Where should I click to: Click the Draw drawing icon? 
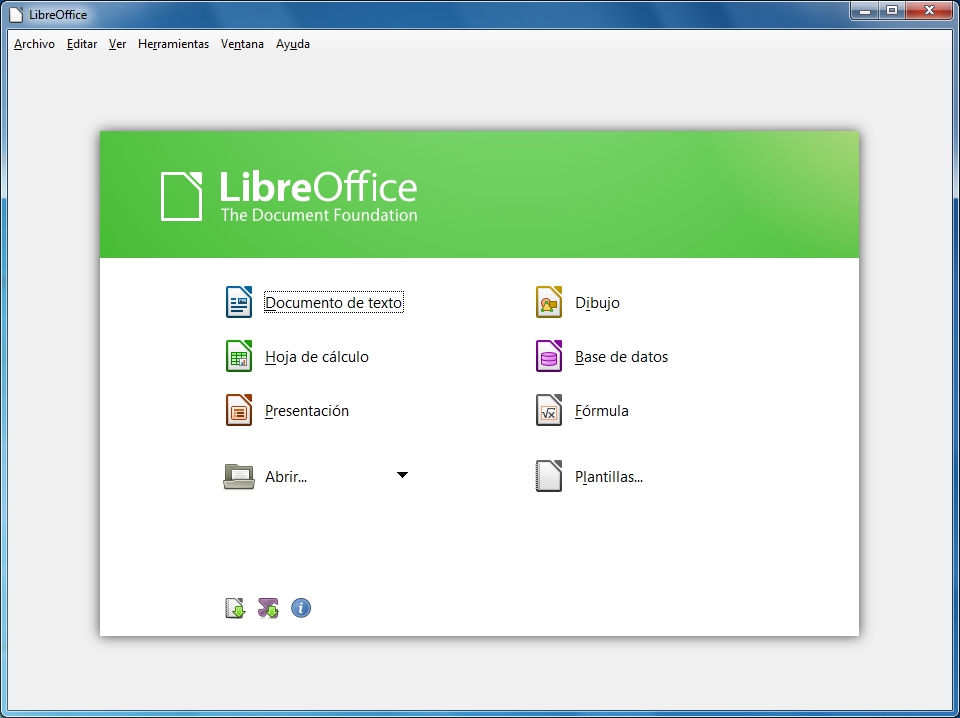(x=549, y=302)
